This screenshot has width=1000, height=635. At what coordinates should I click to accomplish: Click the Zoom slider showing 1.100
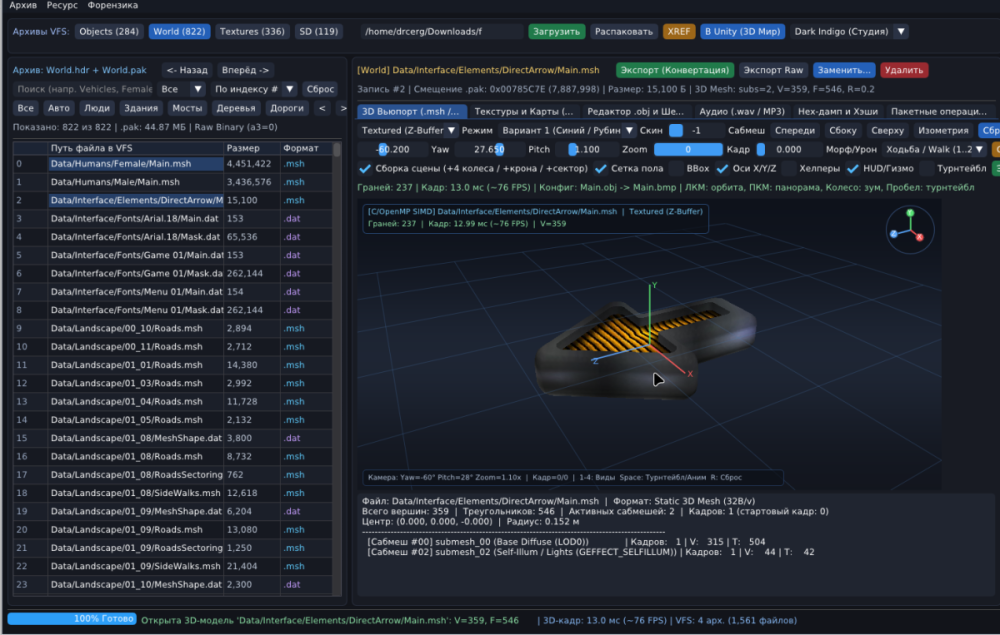point(584,150)
